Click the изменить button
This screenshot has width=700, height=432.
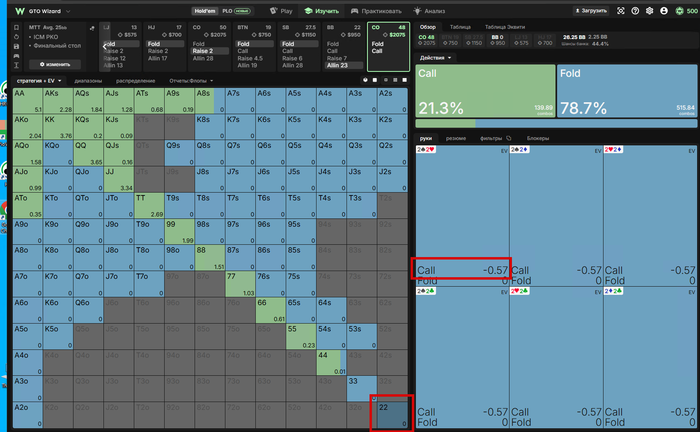[55, 64]
